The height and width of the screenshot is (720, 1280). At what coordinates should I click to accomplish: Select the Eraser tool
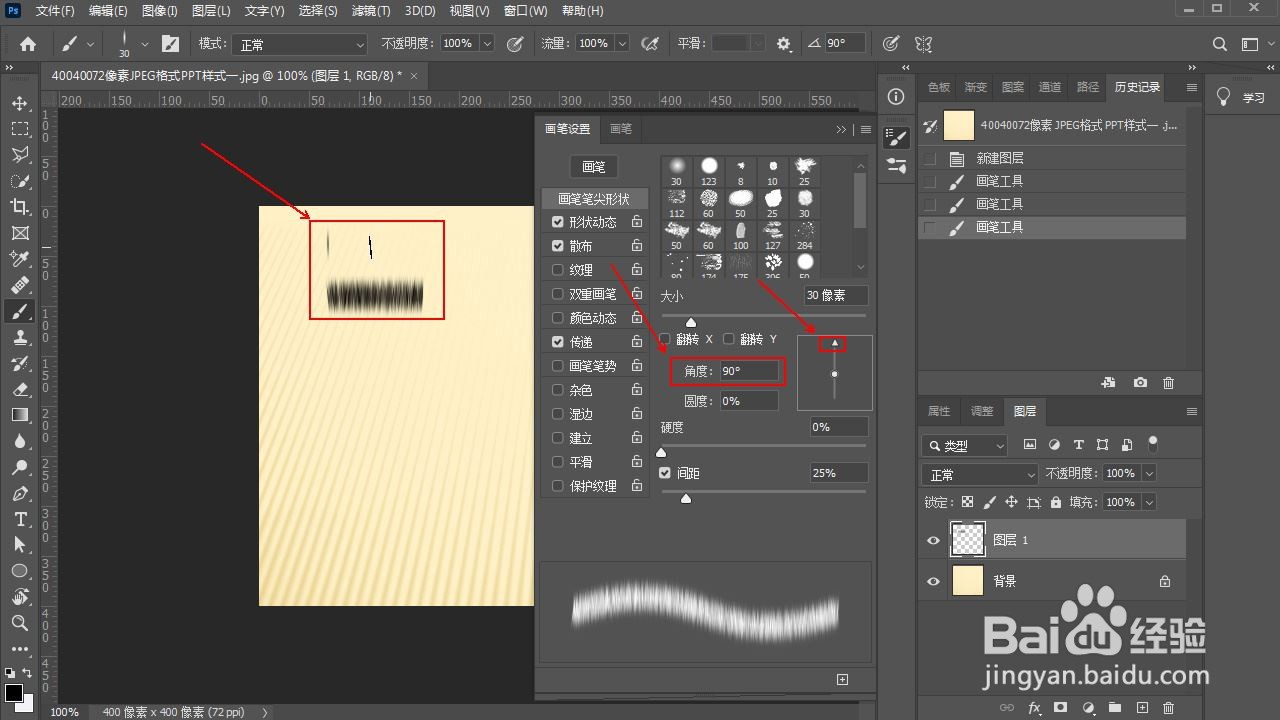click(20, 389)
